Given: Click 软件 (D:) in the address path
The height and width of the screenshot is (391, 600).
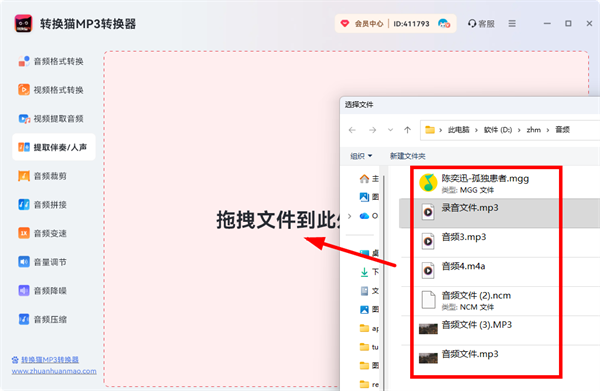Looking at the screenshot, I should pyautogui.click(x=498, y=130).
